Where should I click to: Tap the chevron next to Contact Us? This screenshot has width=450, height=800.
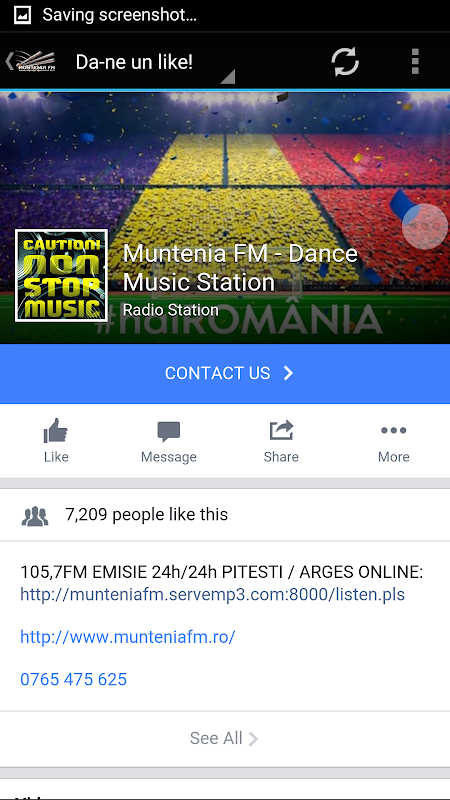288,373
